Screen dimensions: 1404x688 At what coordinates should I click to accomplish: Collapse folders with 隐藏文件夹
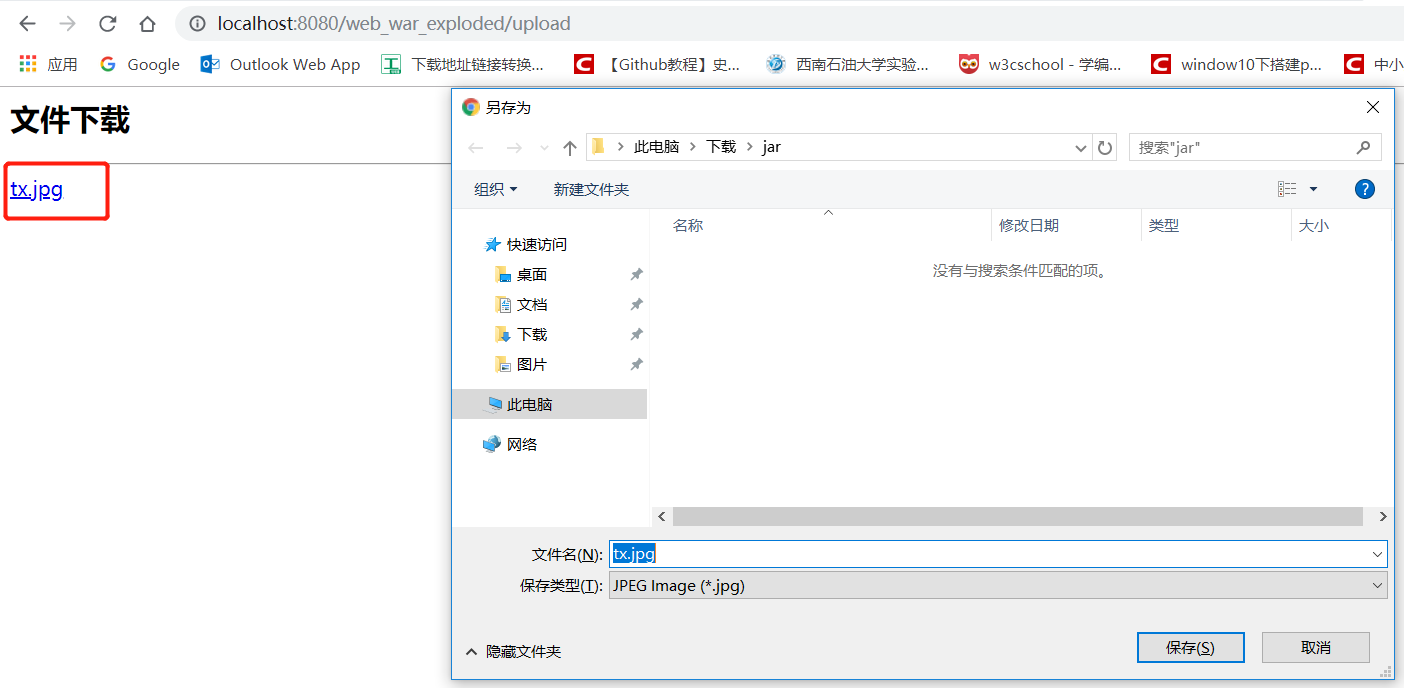514,651
